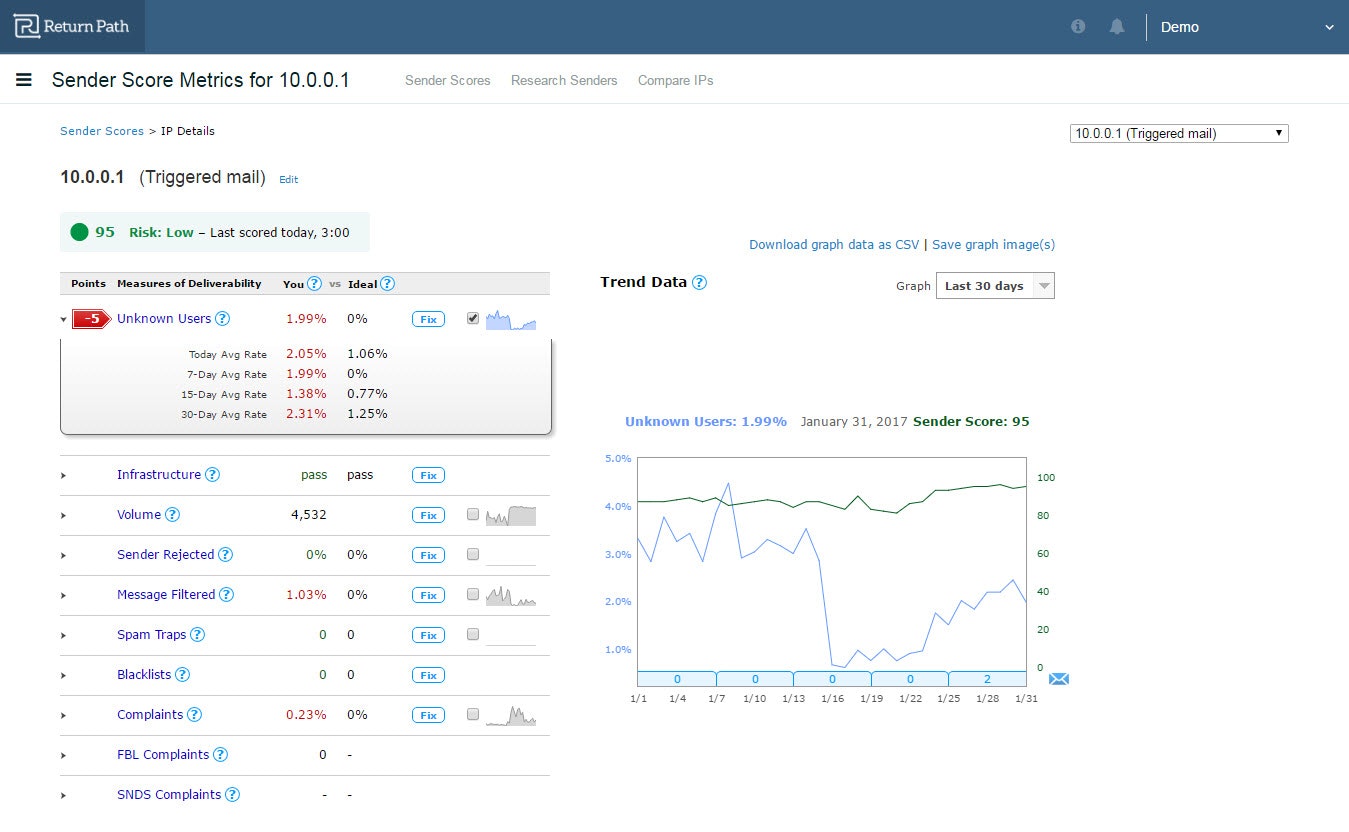Open help icon beside Volume

point(172,515)
